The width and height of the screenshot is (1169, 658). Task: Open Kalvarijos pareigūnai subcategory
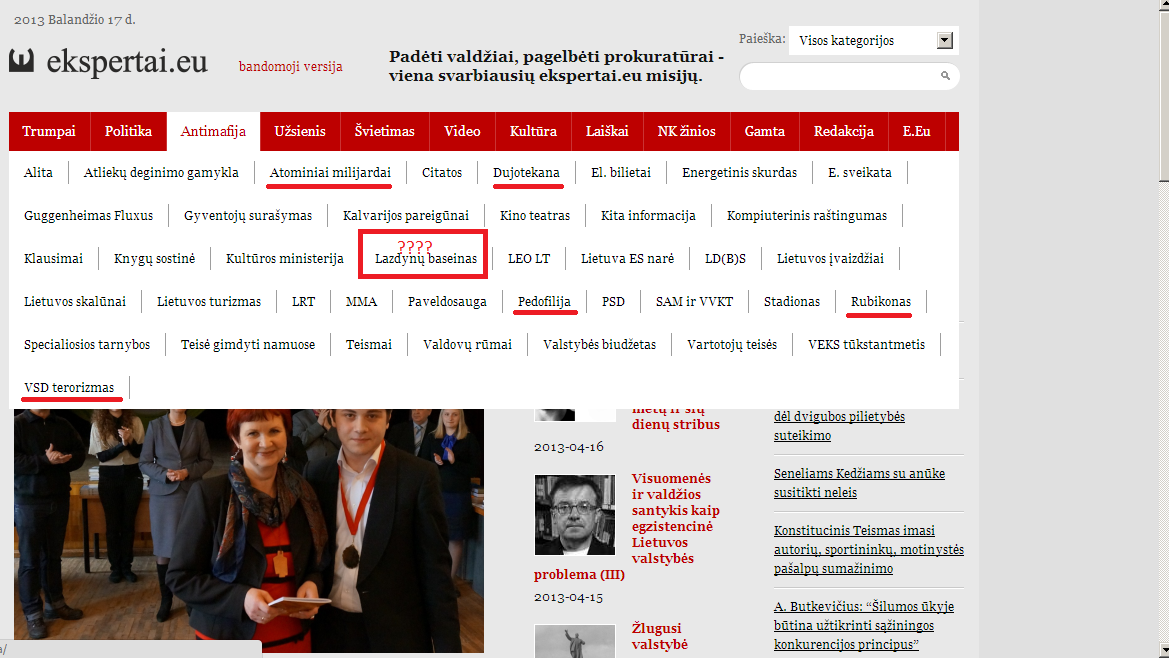[406, 216]
